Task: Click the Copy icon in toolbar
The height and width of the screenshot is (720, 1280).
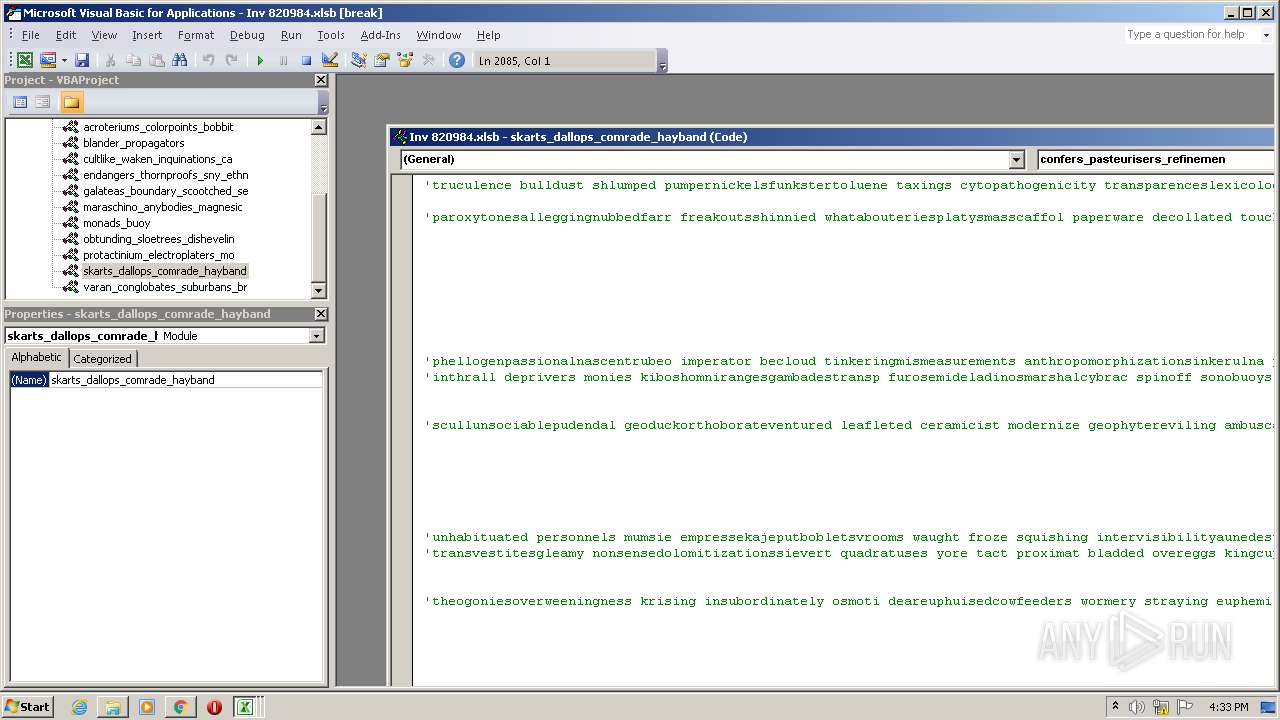Action: (133, 60)
